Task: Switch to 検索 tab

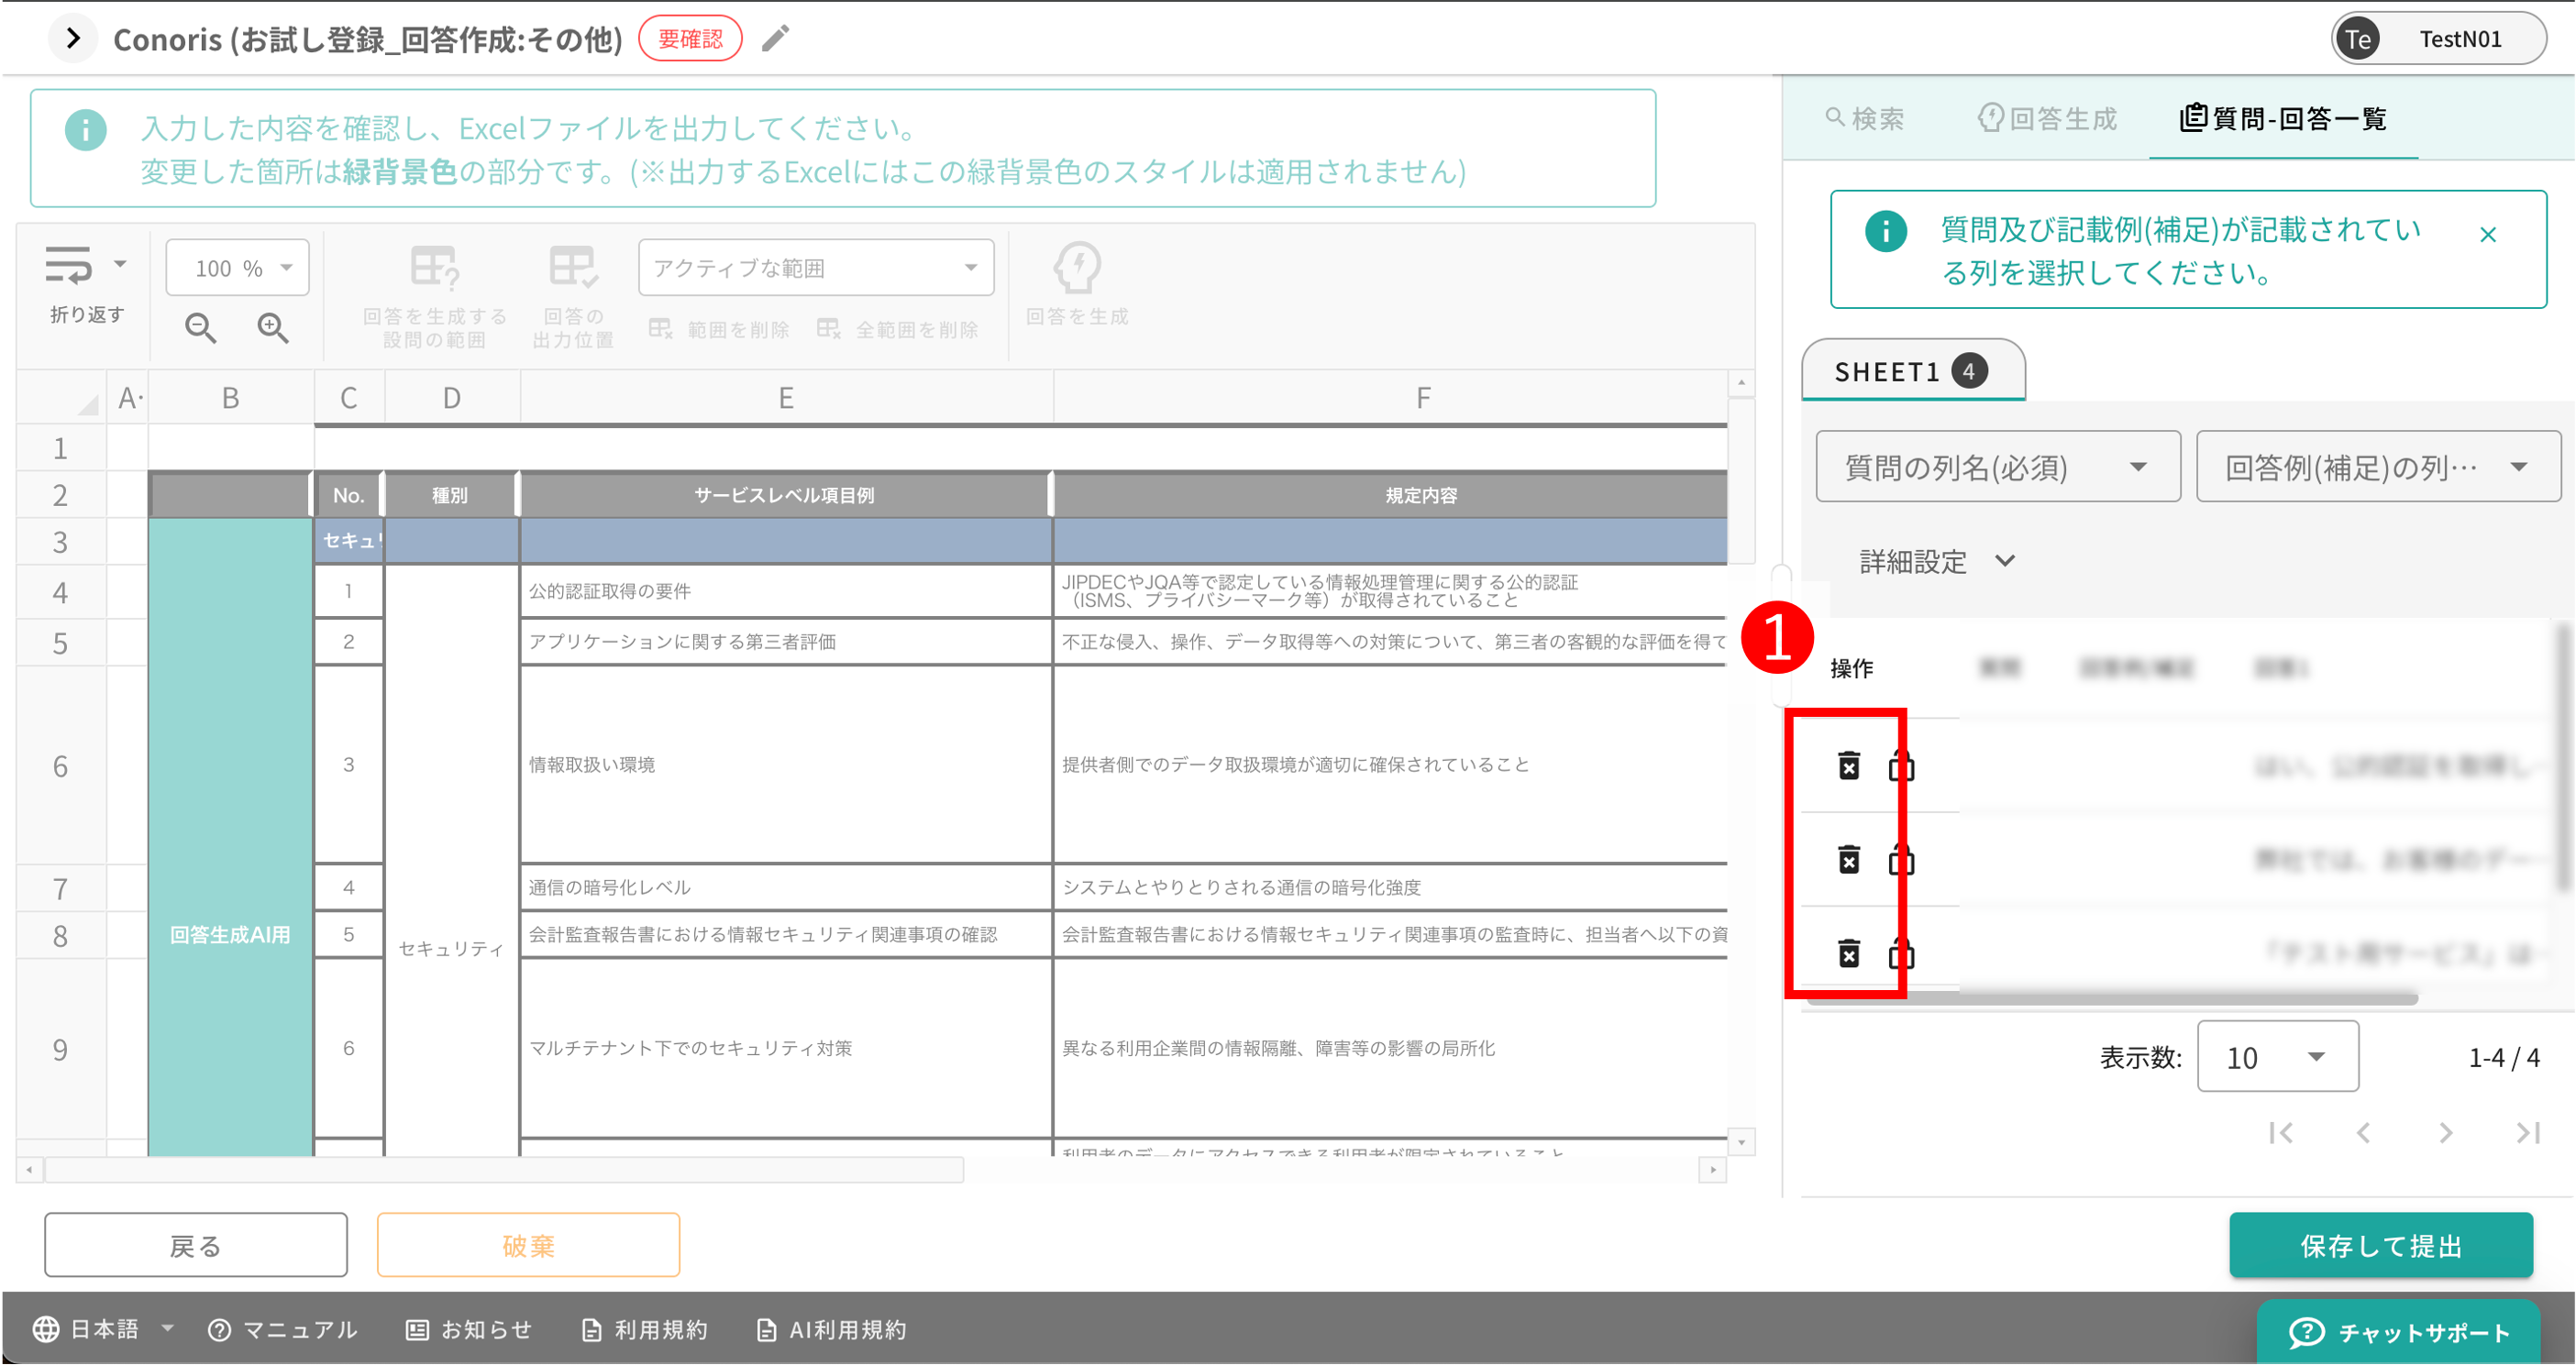Action: tap(1864, 119)
